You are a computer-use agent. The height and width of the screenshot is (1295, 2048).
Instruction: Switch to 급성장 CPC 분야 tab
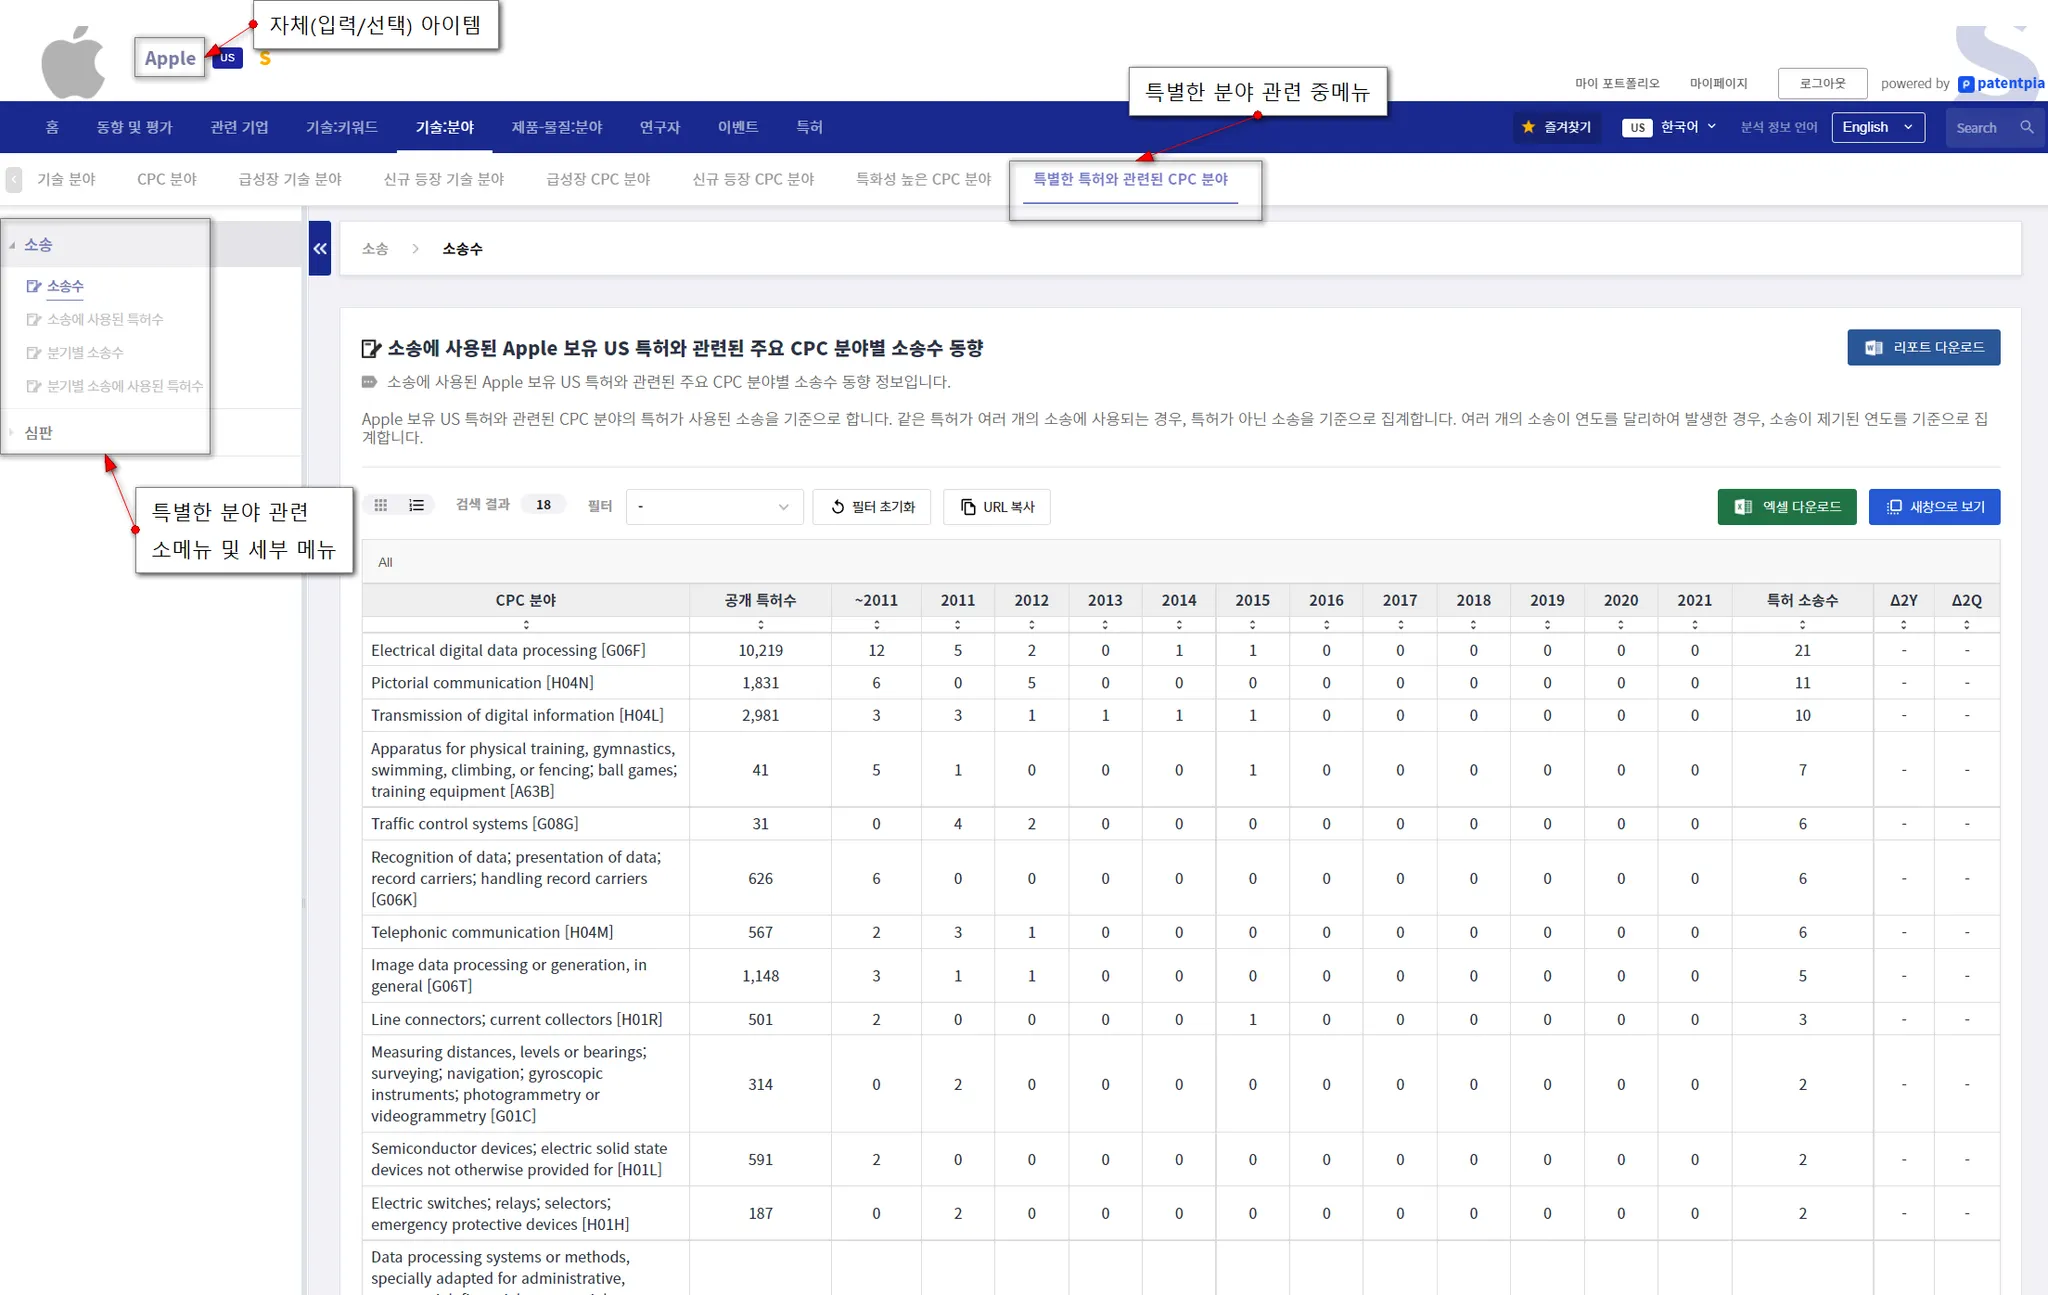[x=598, y=180]
